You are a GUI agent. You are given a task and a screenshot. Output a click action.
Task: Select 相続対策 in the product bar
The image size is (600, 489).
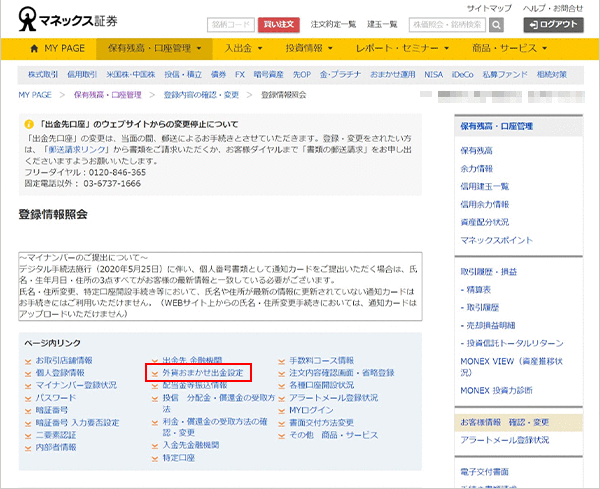tap(551, 75)
